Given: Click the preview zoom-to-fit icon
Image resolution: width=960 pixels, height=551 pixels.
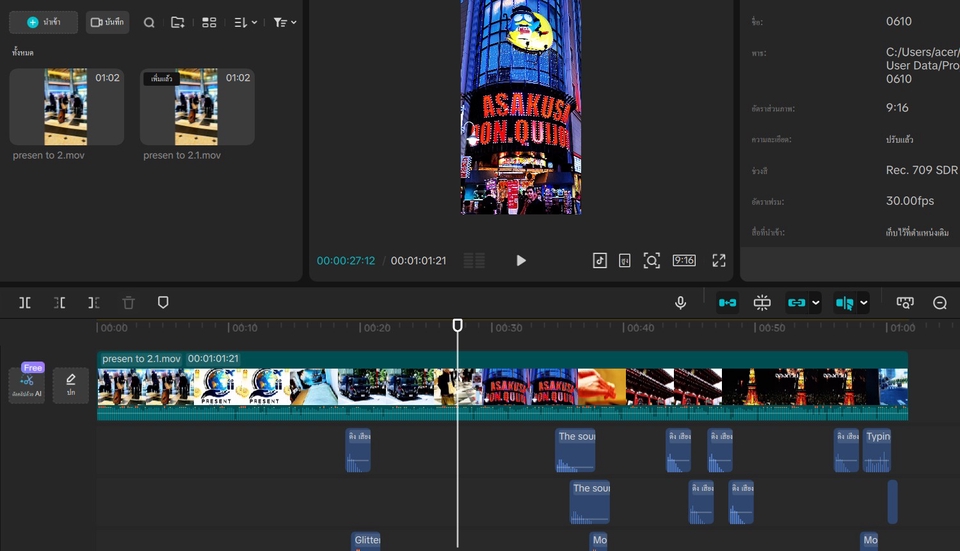Looking at the screenshot, I should 651,261.
